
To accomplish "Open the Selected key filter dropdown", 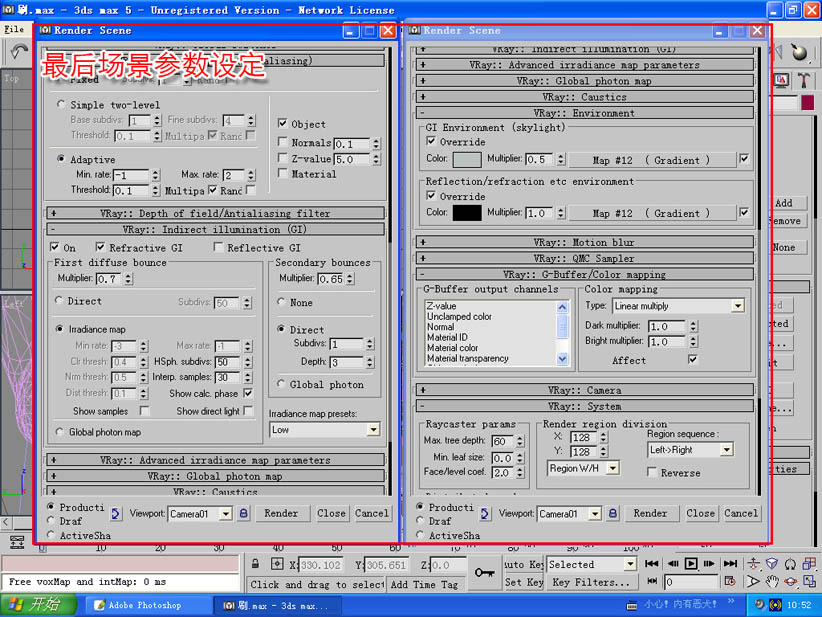I will pyautogui.click(x=630, y=564).
